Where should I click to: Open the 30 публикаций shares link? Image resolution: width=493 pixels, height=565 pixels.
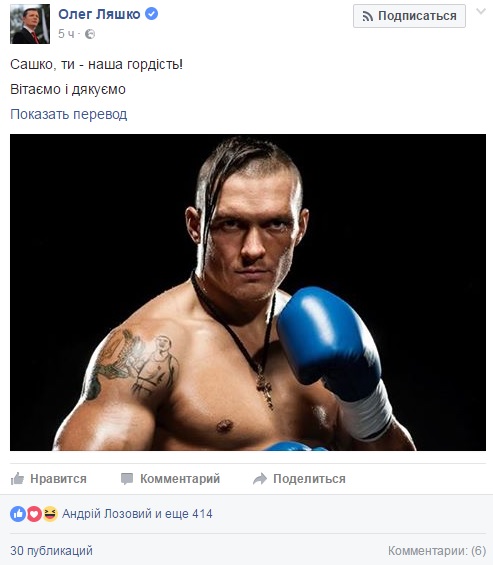pos(52,551)
